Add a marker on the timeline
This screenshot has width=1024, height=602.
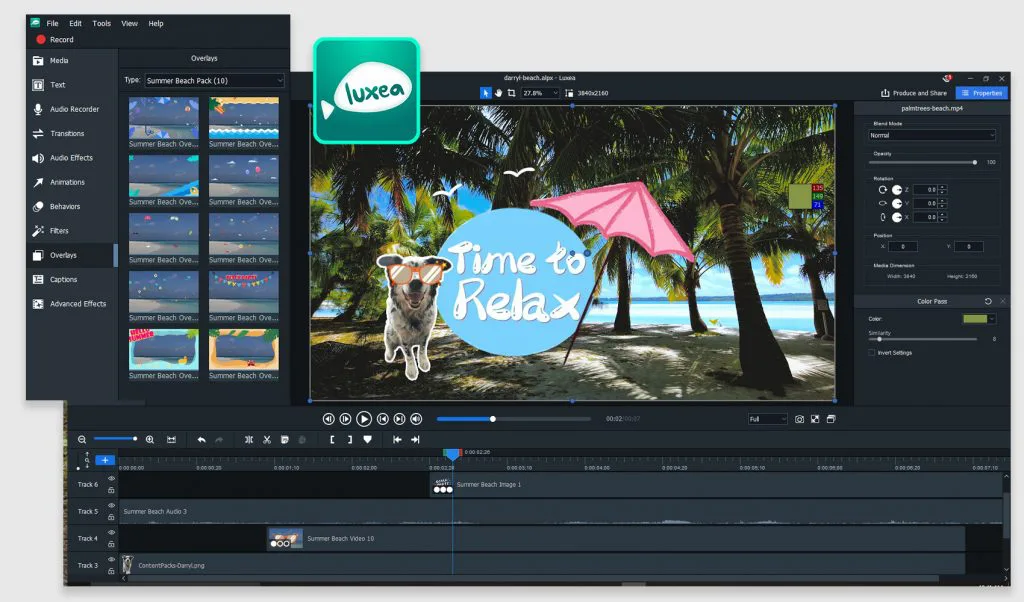pos(368,439)
